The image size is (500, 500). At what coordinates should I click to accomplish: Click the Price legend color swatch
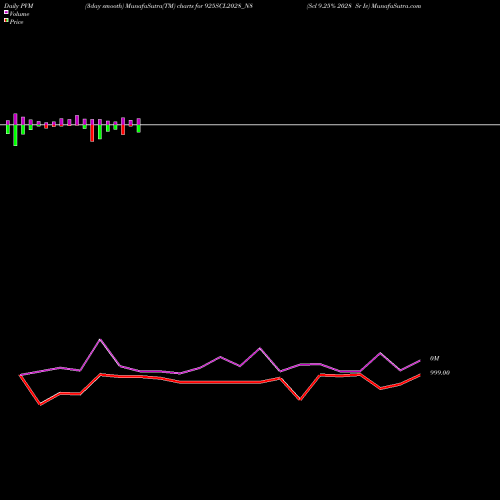coord(6,20)
